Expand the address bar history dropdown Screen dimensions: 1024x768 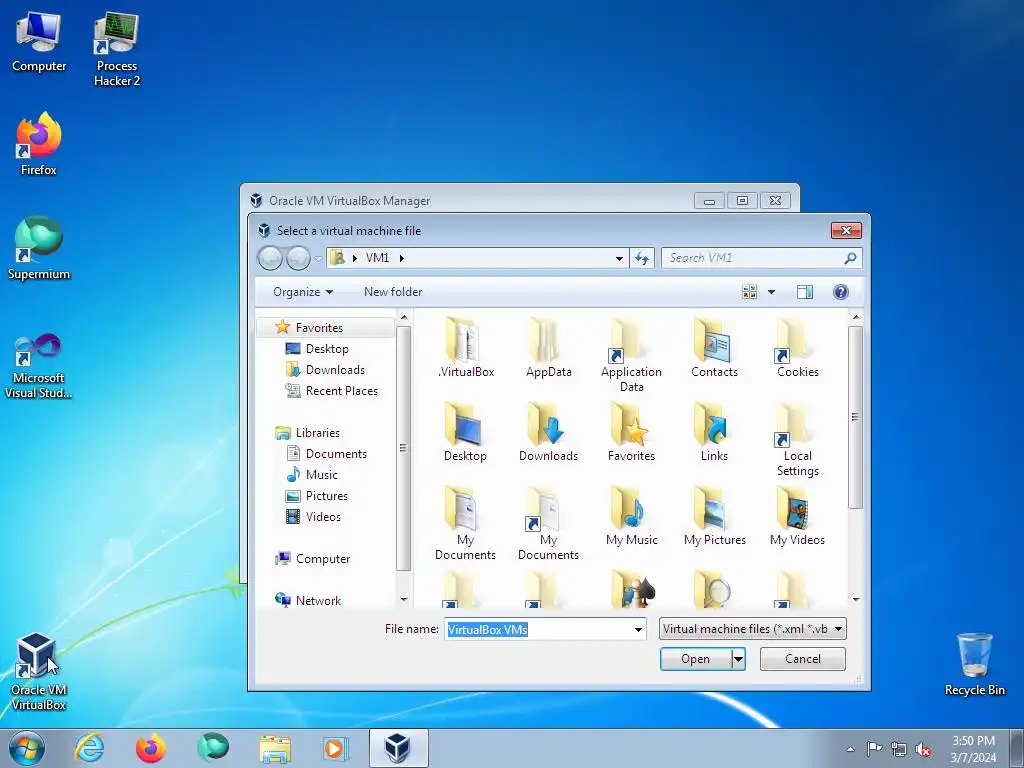click(x=618, y=258)
